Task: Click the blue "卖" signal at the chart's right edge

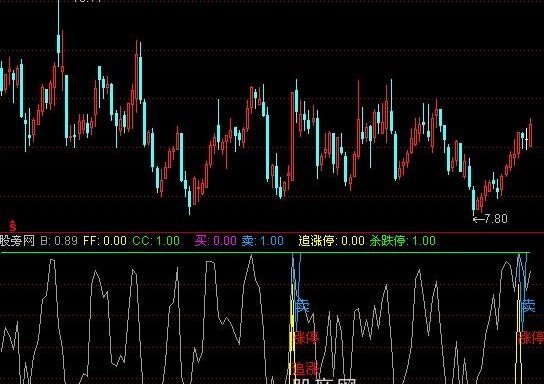Action: [528, 306]
